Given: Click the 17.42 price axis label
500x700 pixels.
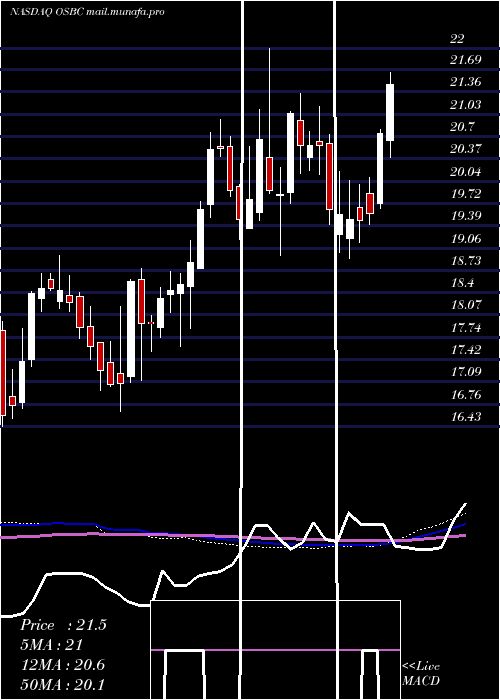Looking at the screenshot, I should pyautogui.click(x=466, y=350).
